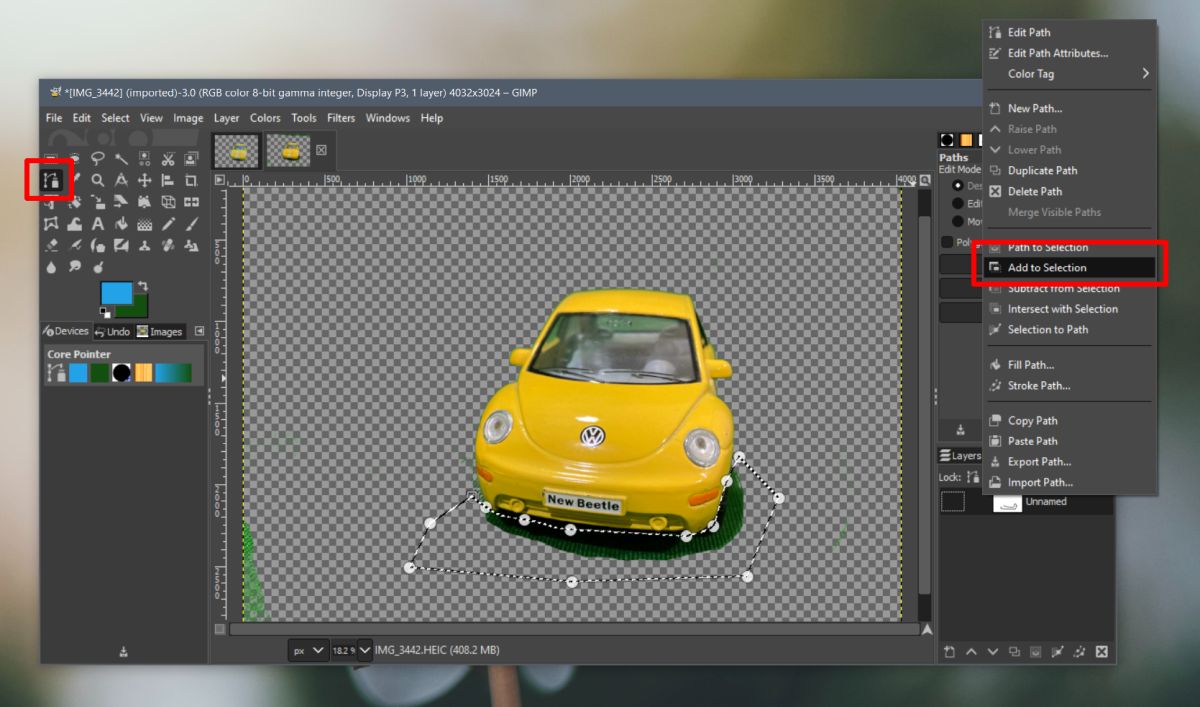Image resolution: width=1200 pixels, height=707 pixels.
Task: Select the Text tool
Action: coord(97,224)
